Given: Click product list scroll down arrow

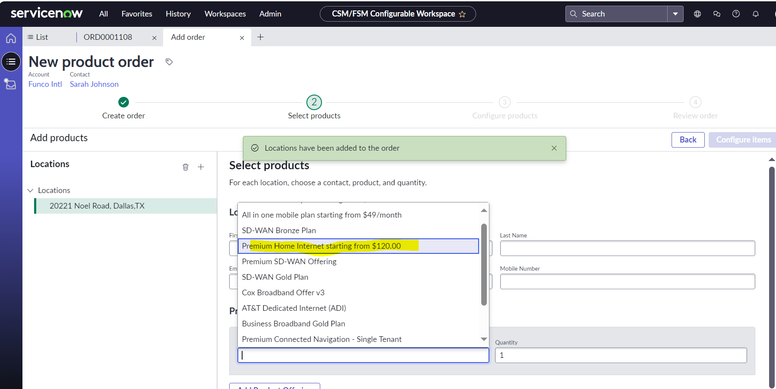Looking at the screenshot, I should [484, 339].
